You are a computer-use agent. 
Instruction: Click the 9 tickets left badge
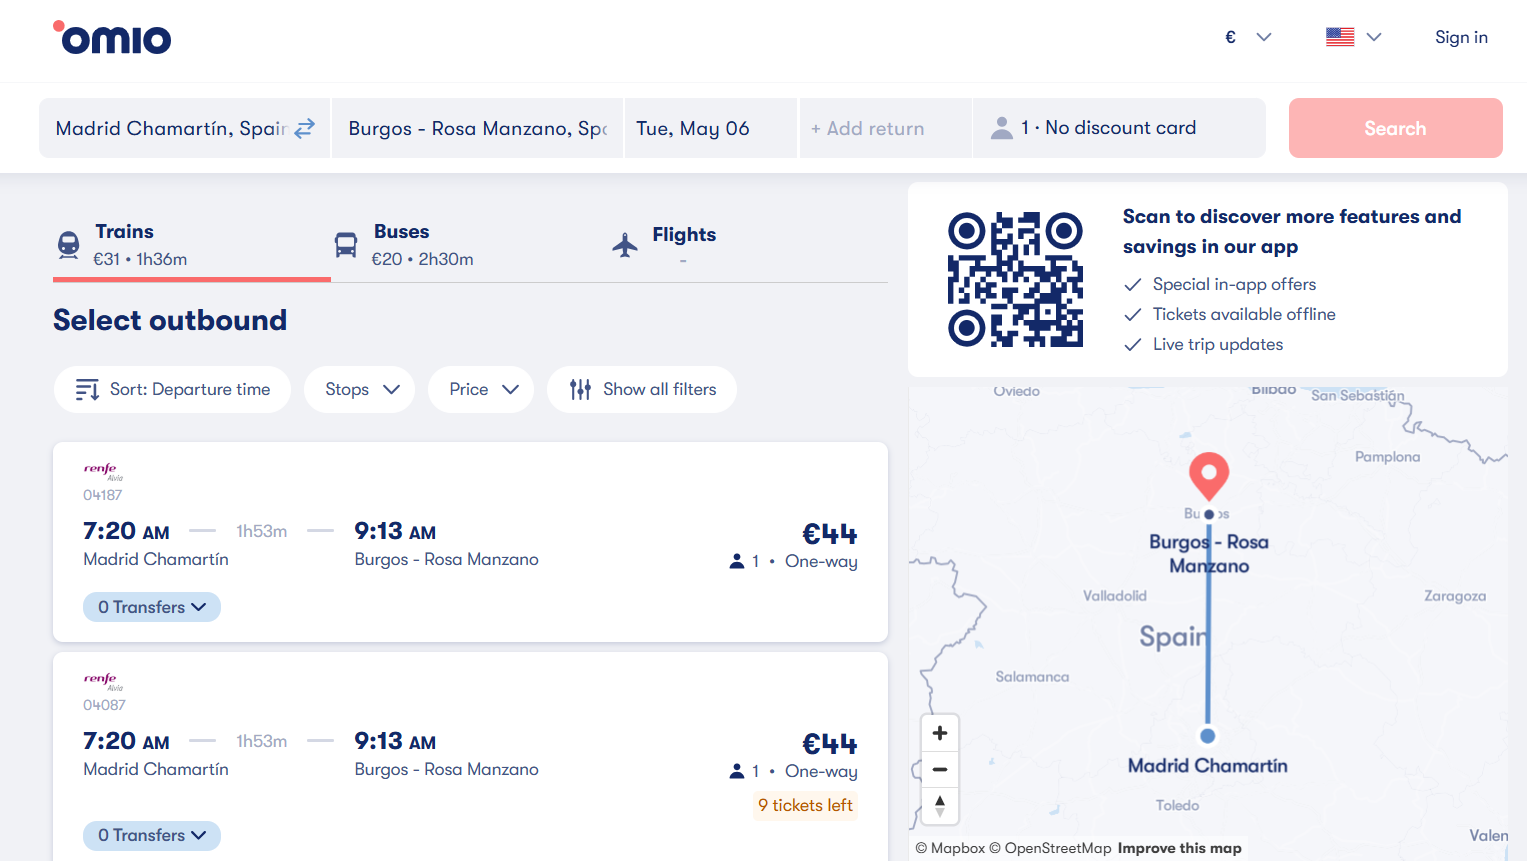coord(805,805)
